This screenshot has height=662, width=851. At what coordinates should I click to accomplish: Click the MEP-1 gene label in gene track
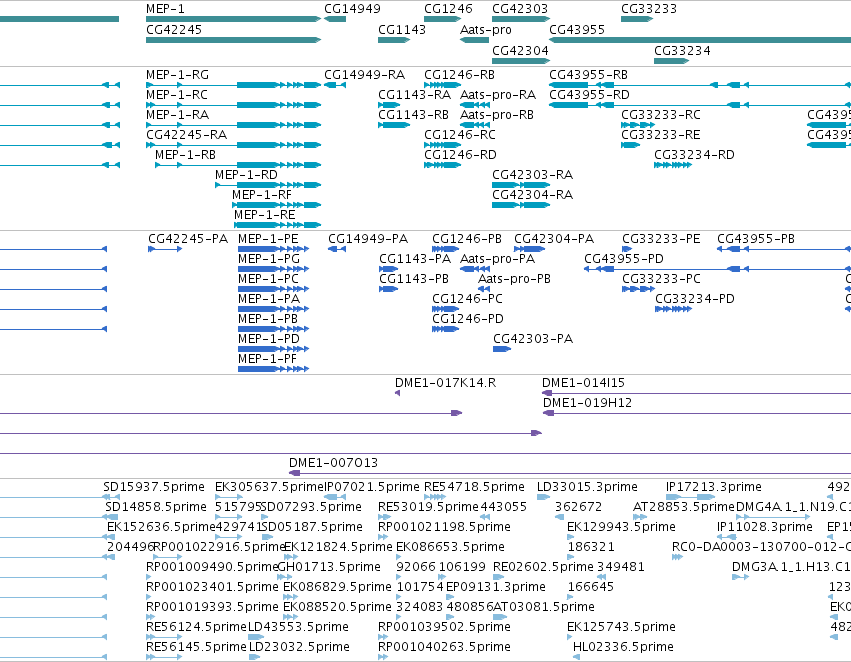pyautogui.click(x=165, y=9)
